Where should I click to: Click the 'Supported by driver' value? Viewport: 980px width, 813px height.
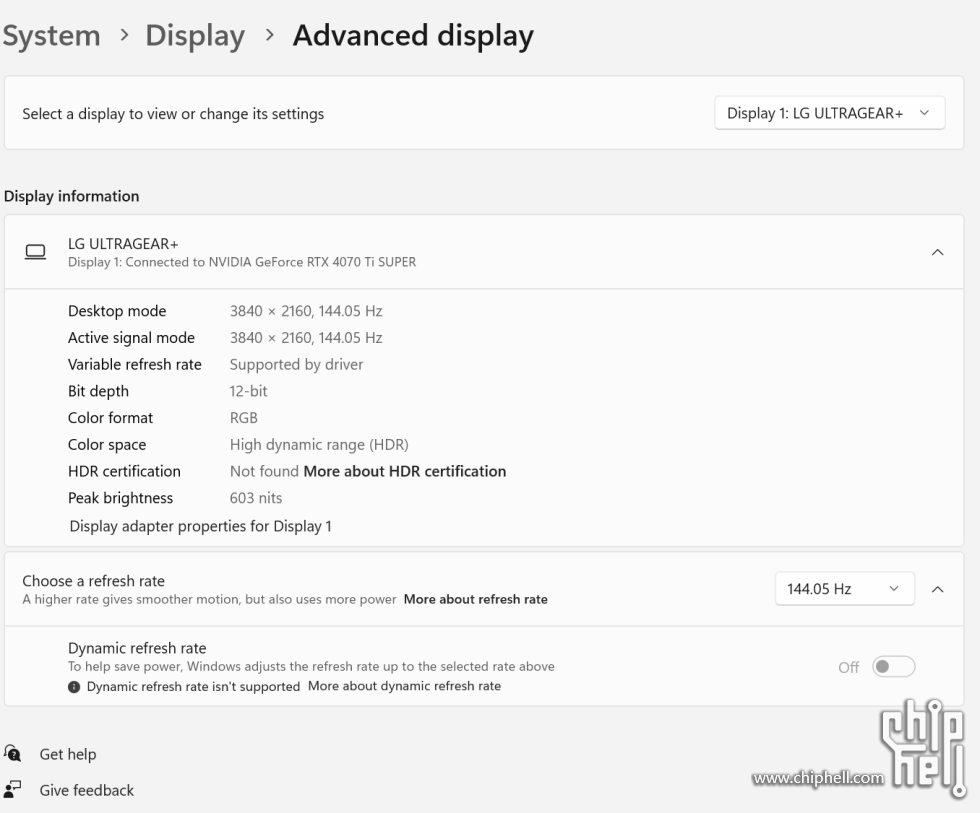coord(296,364)
